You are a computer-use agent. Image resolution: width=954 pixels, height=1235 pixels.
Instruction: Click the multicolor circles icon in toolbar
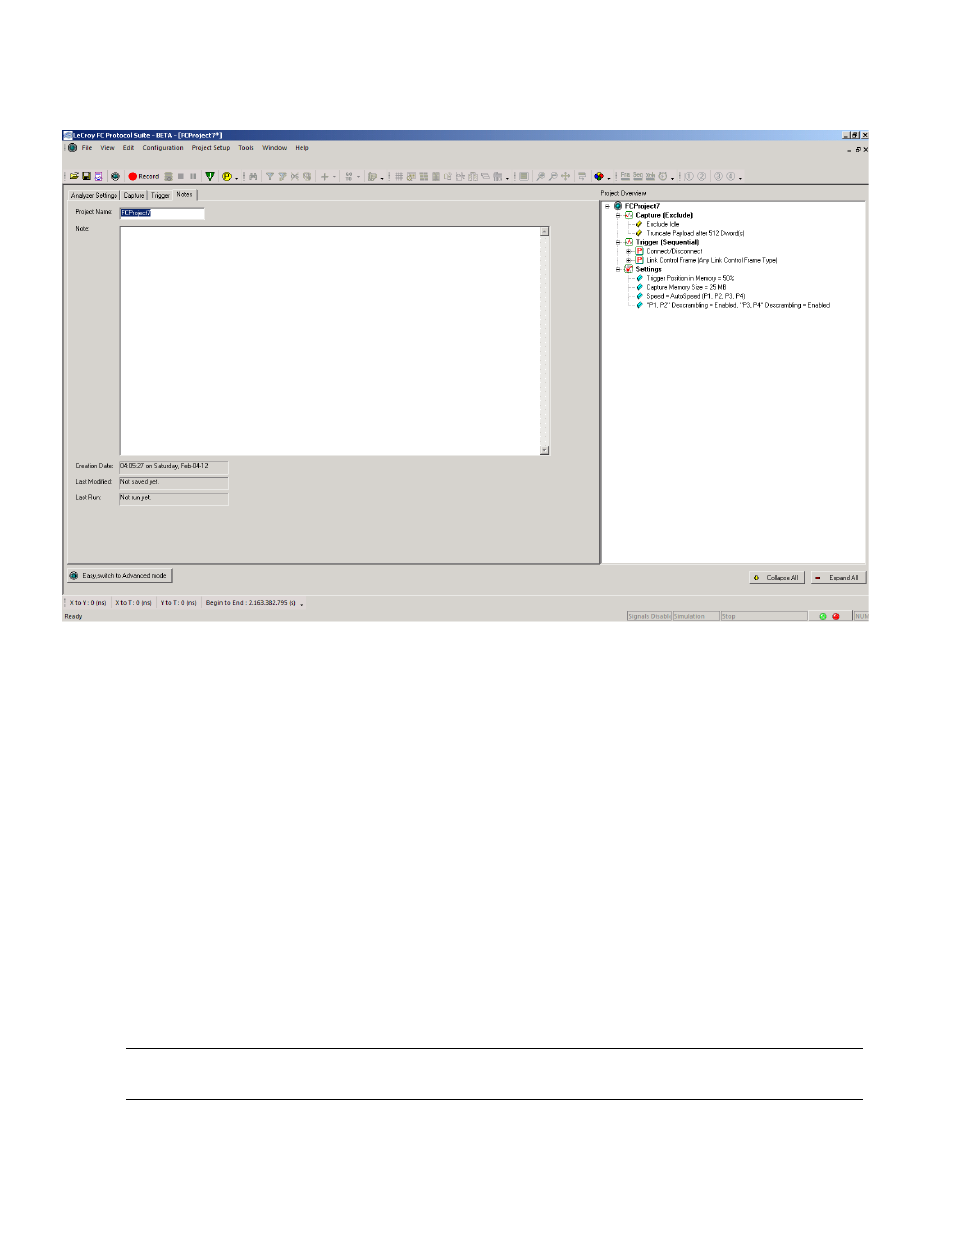point(598,176)
